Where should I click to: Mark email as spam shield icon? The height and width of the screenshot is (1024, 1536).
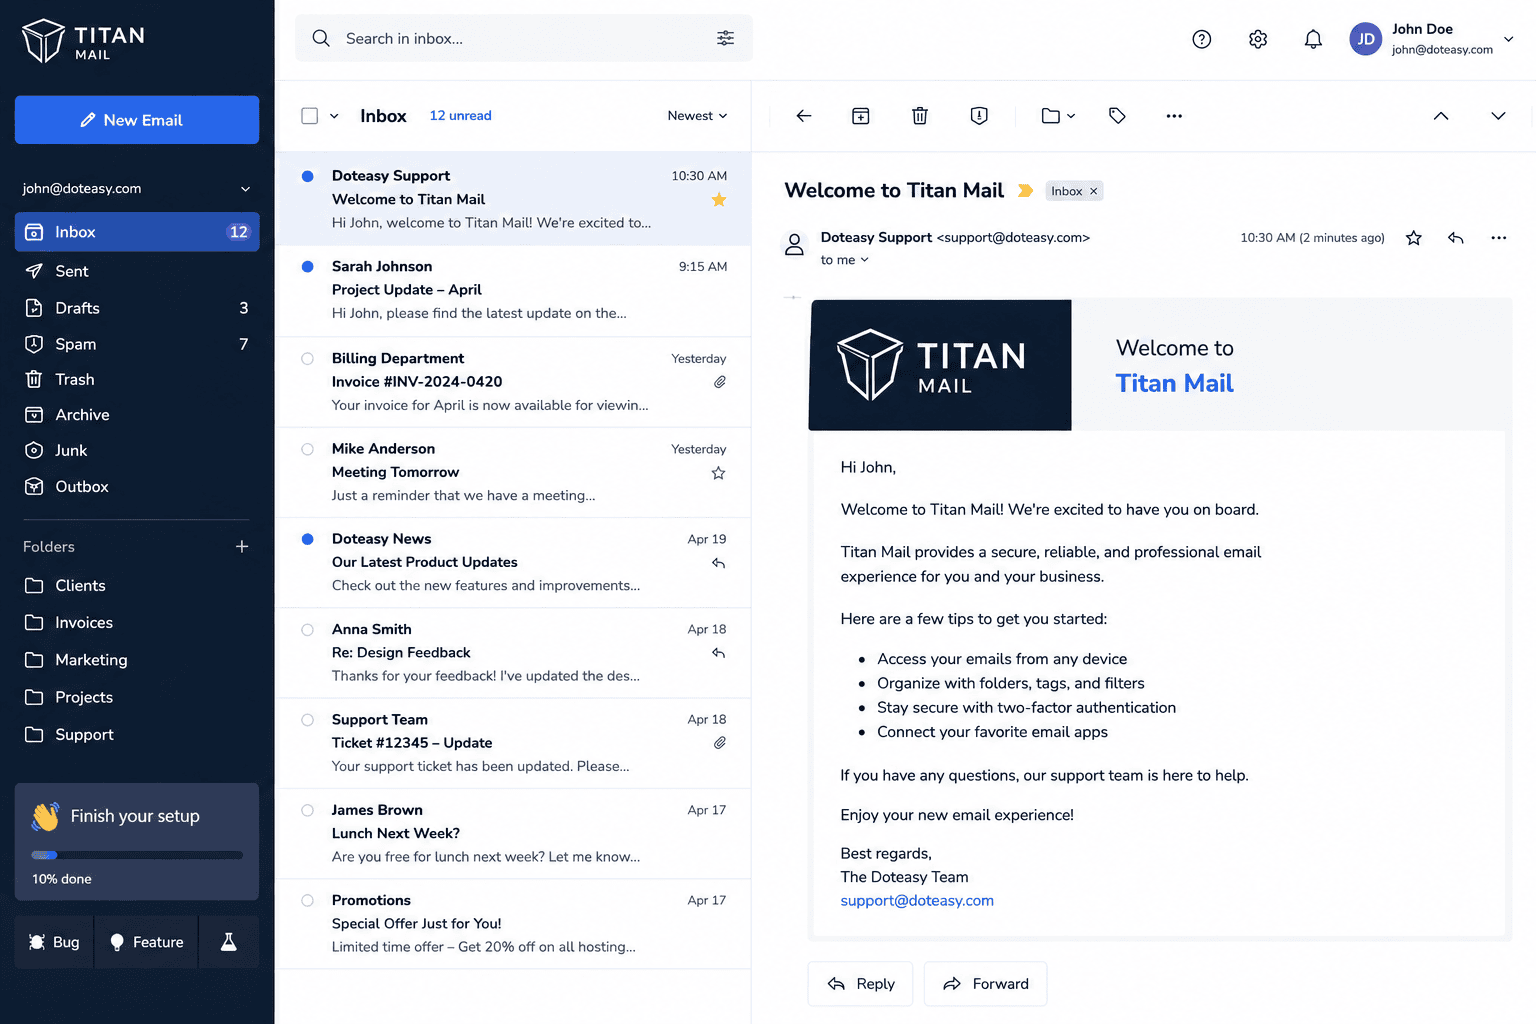[x=979, y=116]
